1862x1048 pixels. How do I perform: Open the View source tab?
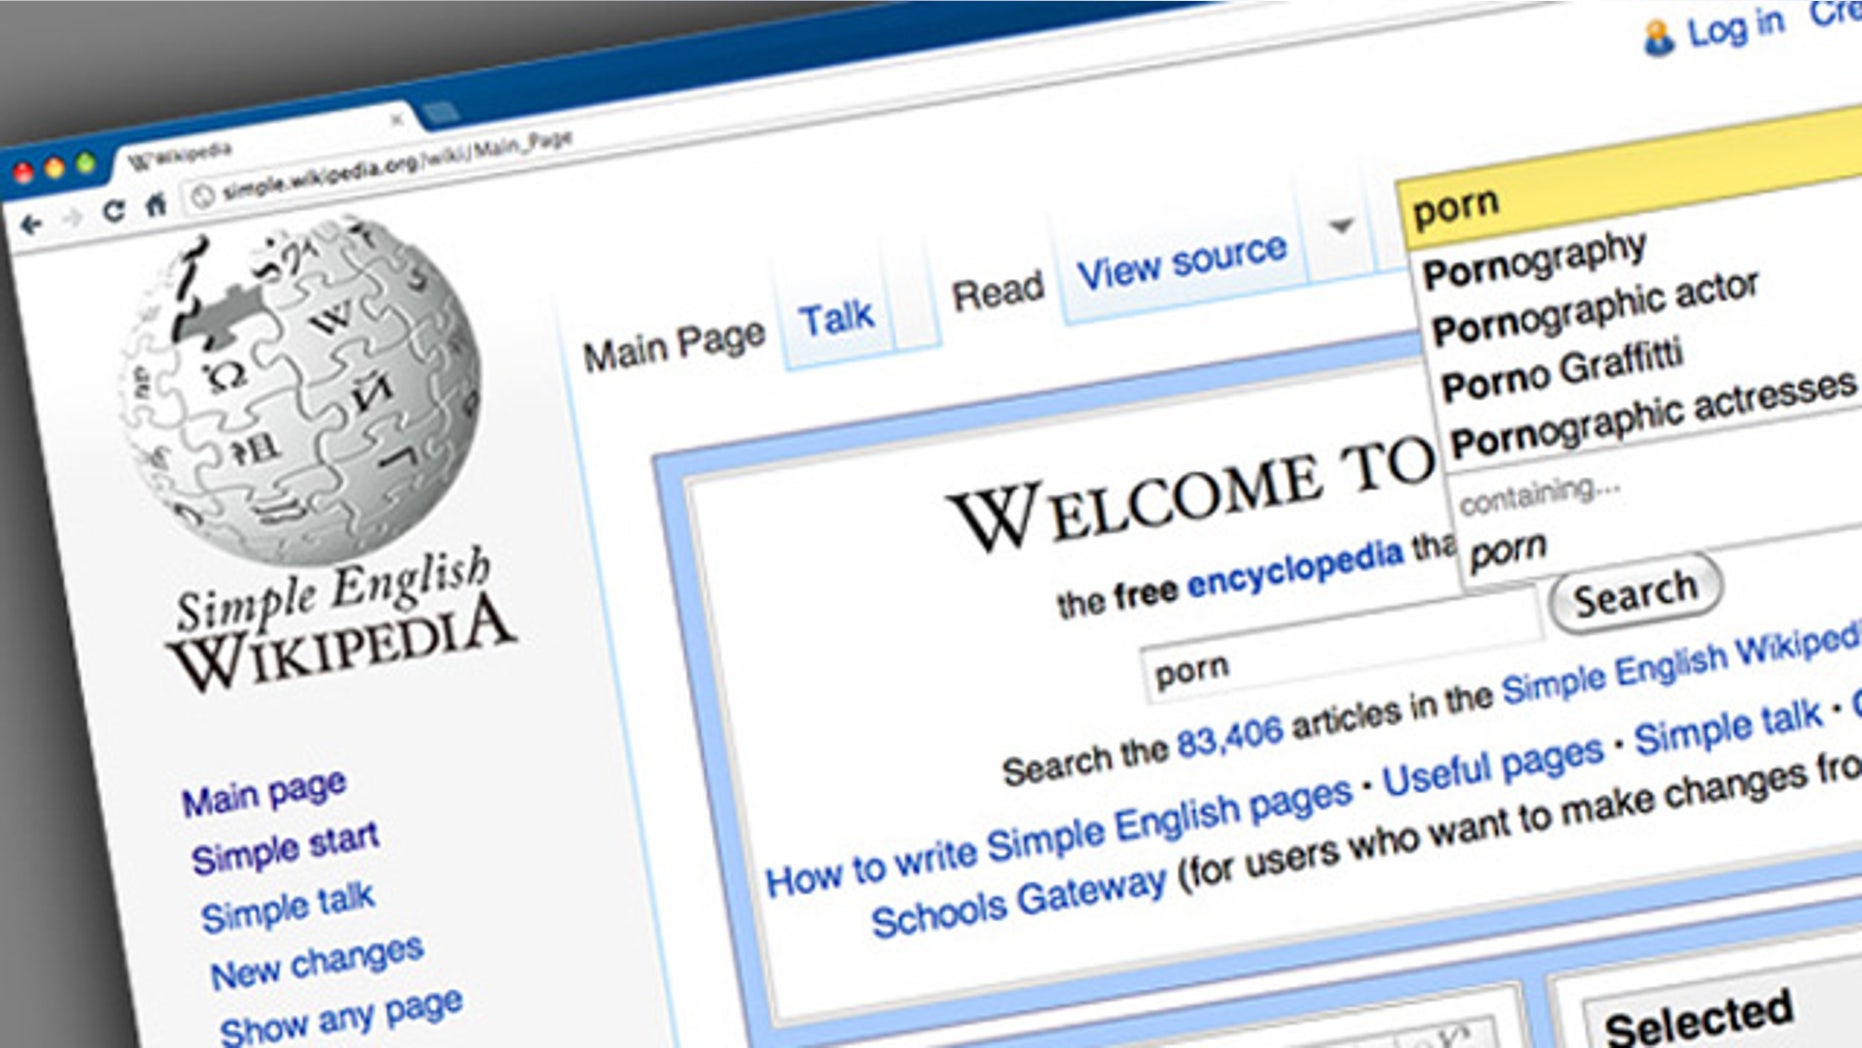point(1181,261)
